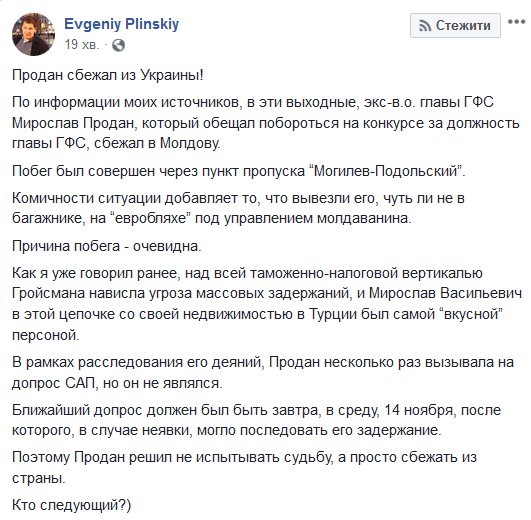Click the quoted text 'Могилев-Подольский'

pyautogui.click(x=386, y=171)
